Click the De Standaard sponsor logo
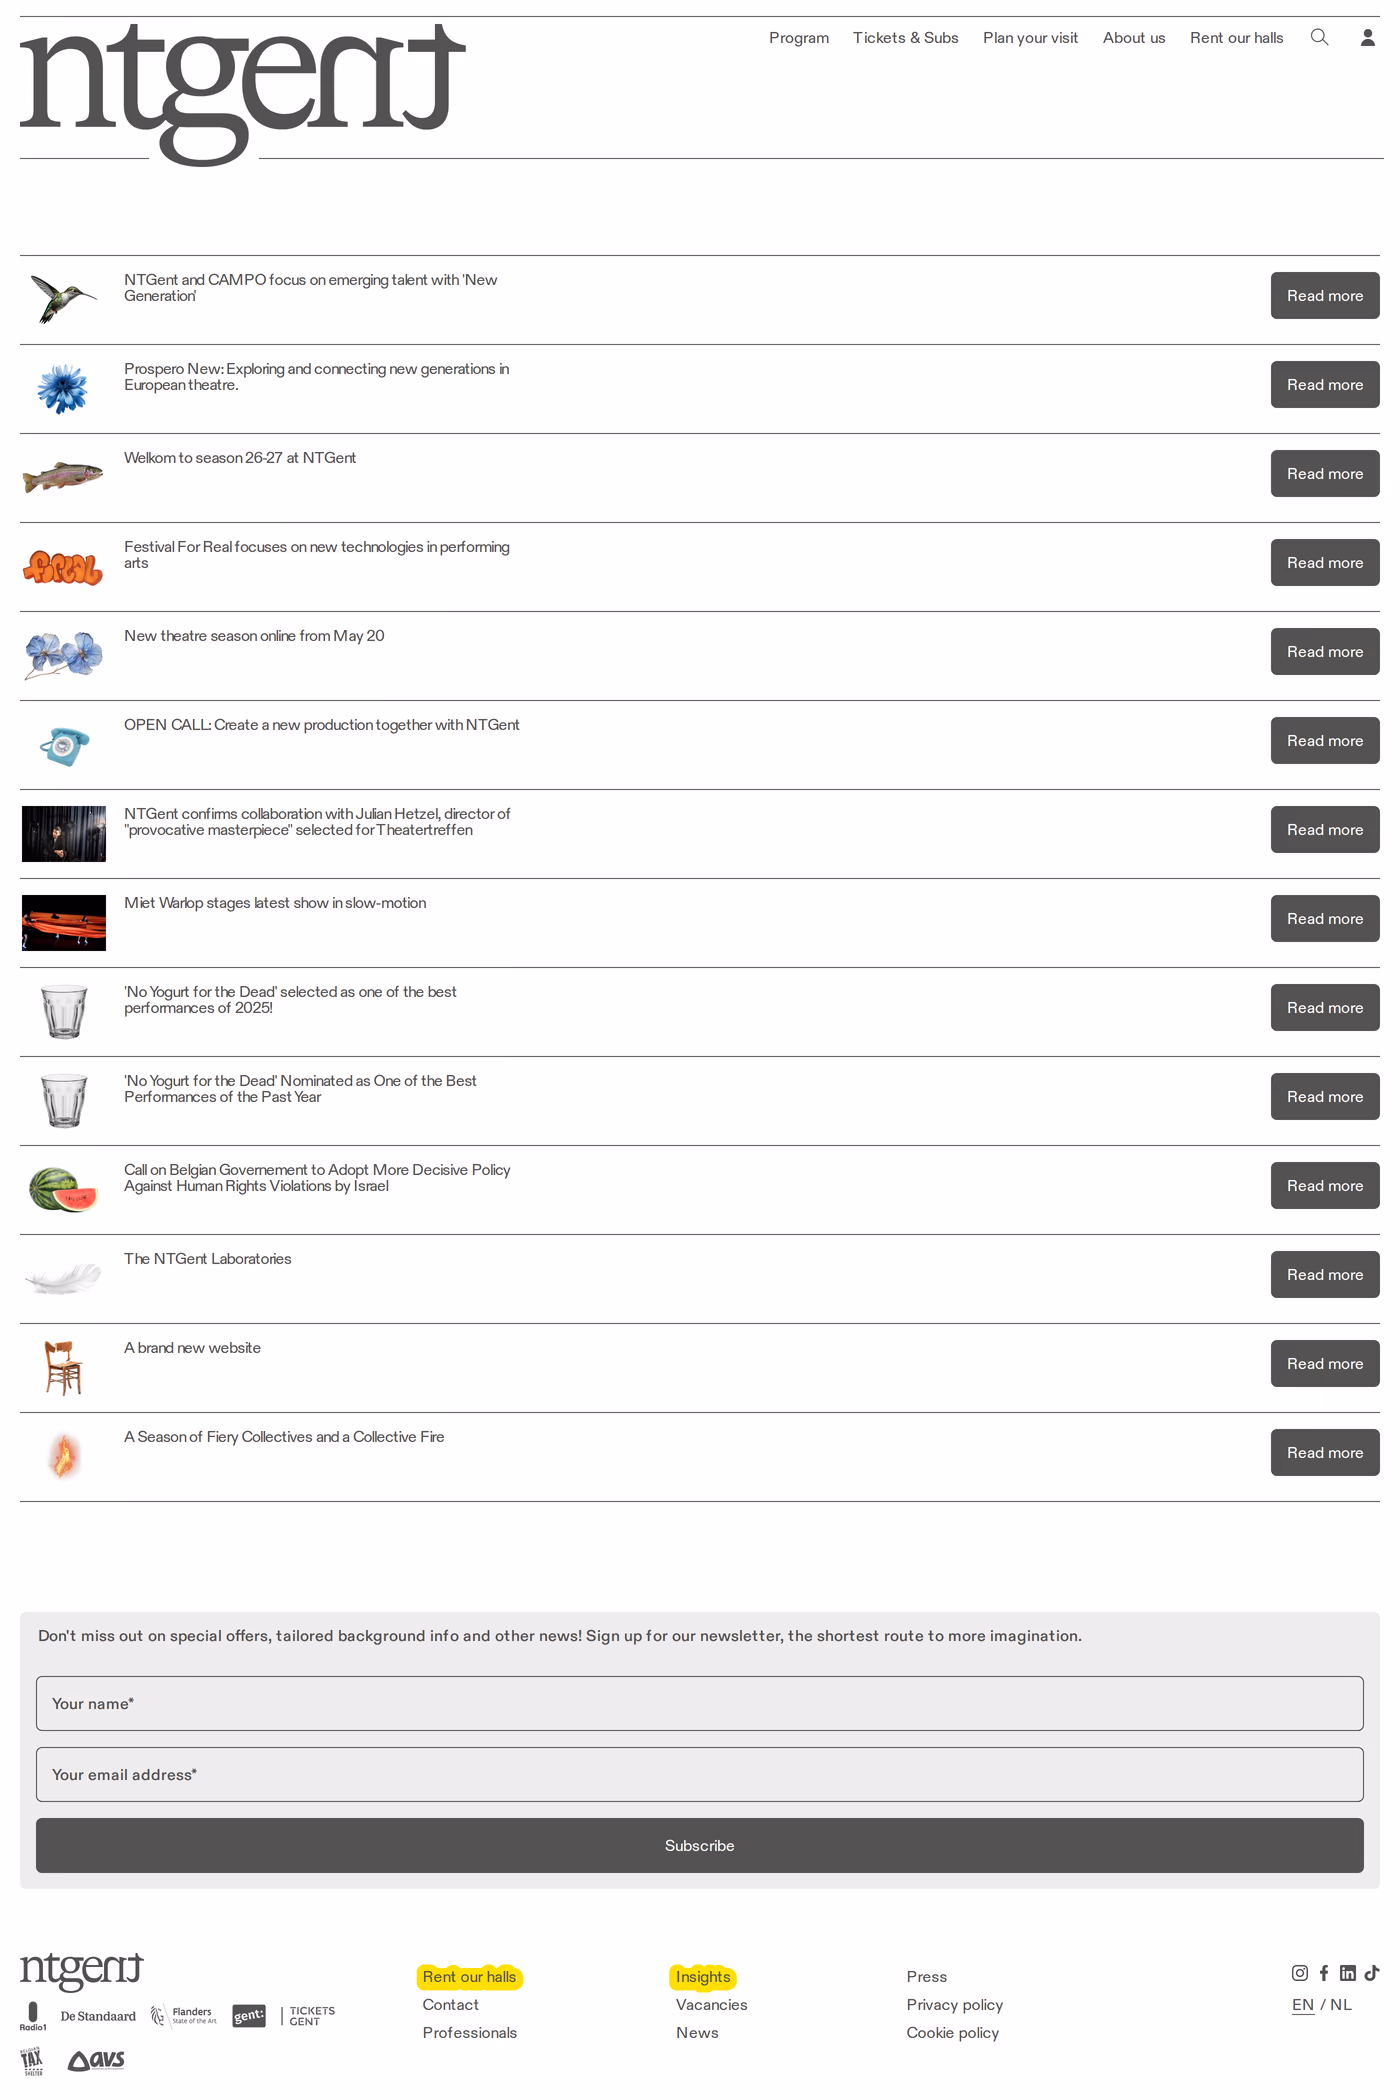 tap(98, 2015)
